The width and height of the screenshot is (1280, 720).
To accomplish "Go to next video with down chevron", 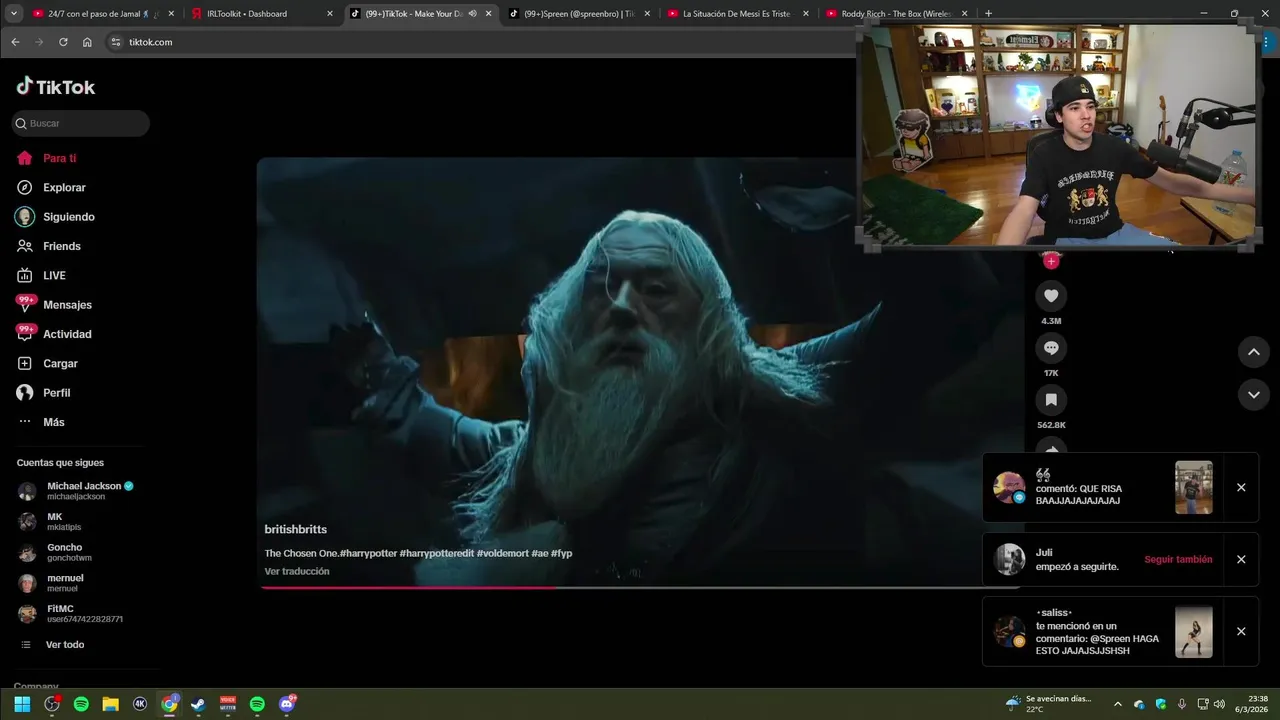I will [x=1253, y=395].
